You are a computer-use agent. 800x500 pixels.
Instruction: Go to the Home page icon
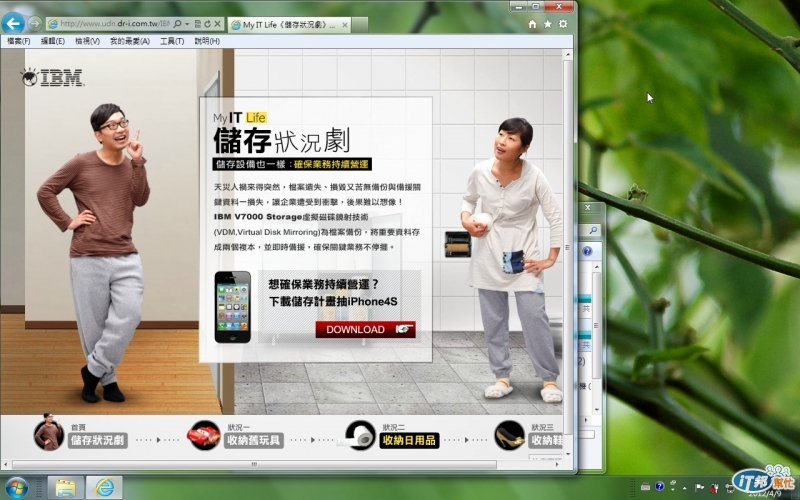coord(532,24)
